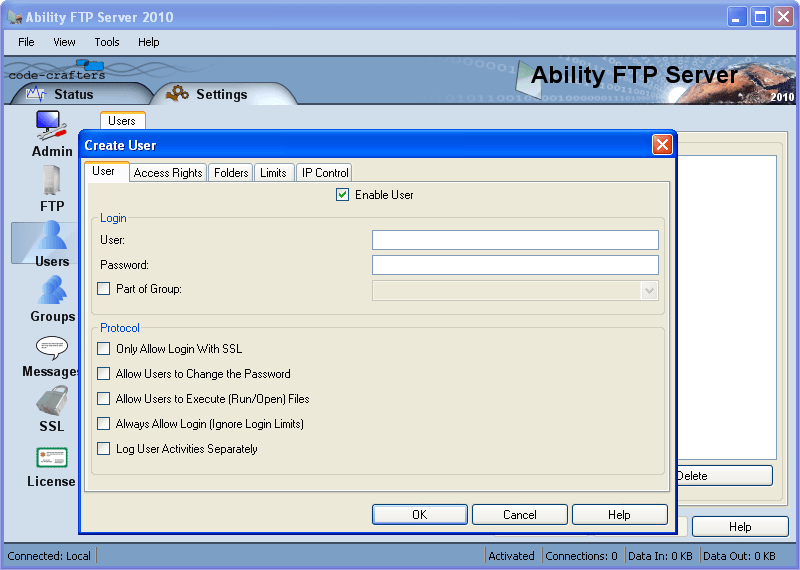Image resolution: width=800 pixels, height=570 pixels.
Task: Click the Activated status bar entry
Action: click(x=511, y=556)
